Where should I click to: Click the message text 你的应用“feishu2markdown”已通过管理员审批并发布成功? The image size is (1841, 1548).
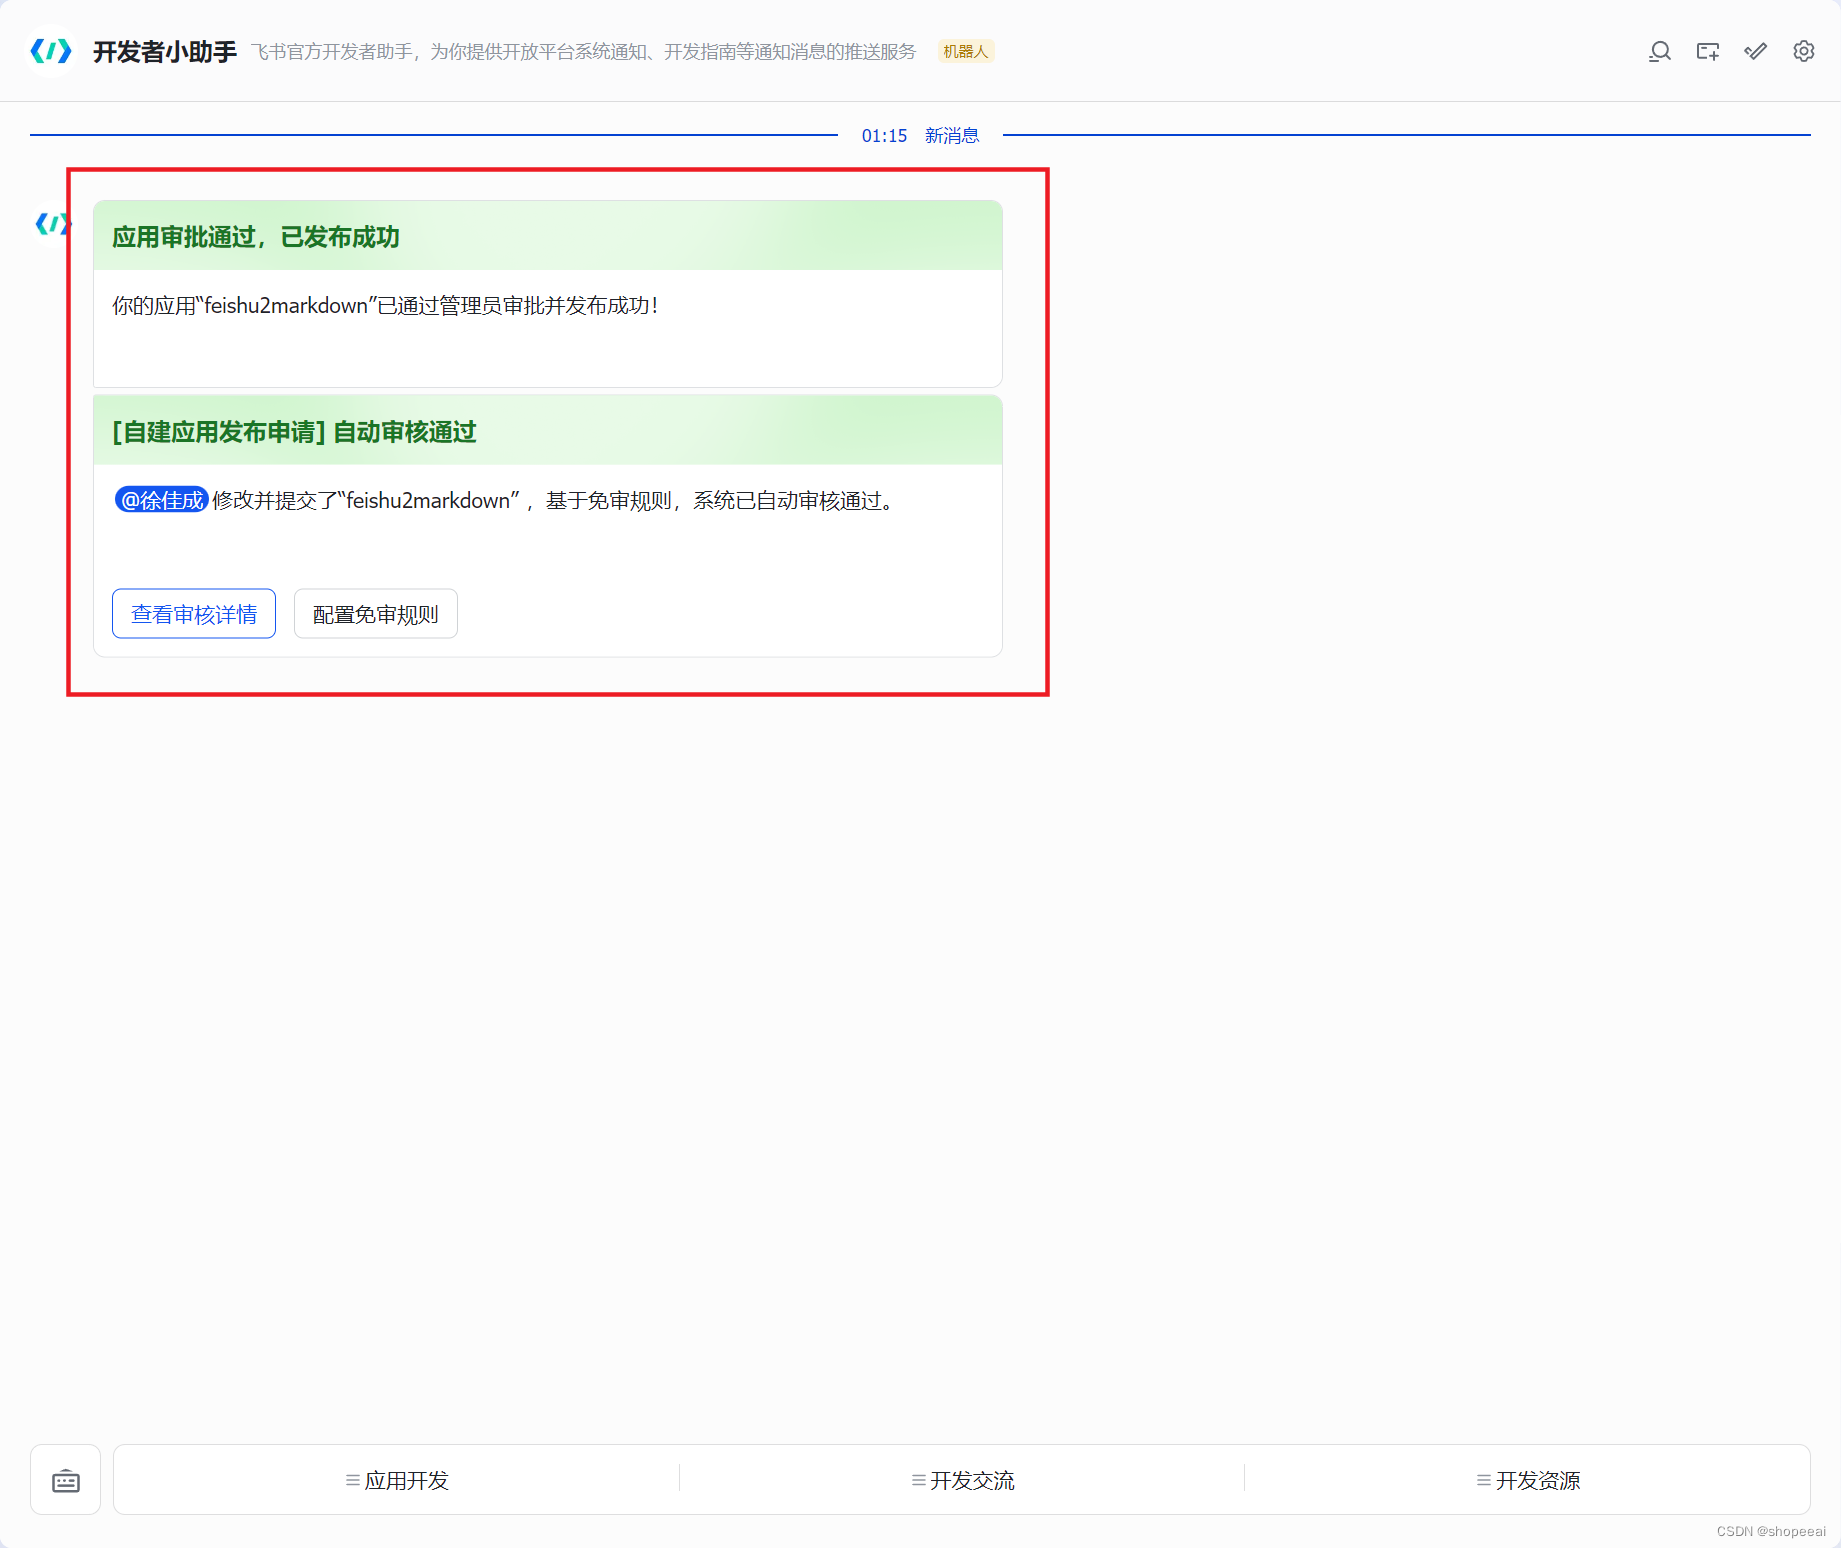(x=385, y=306)
